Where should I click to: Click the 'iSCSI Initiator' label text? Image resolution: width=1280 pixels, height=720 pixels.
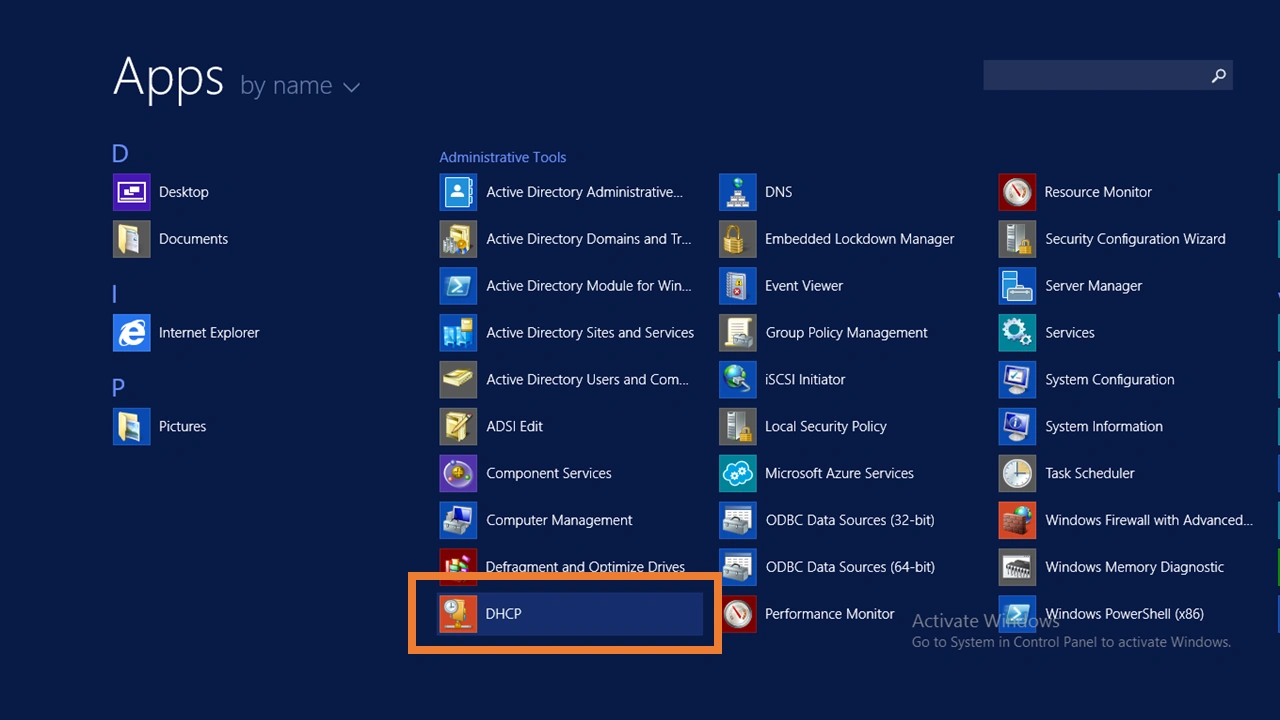(x=805, y=380)
